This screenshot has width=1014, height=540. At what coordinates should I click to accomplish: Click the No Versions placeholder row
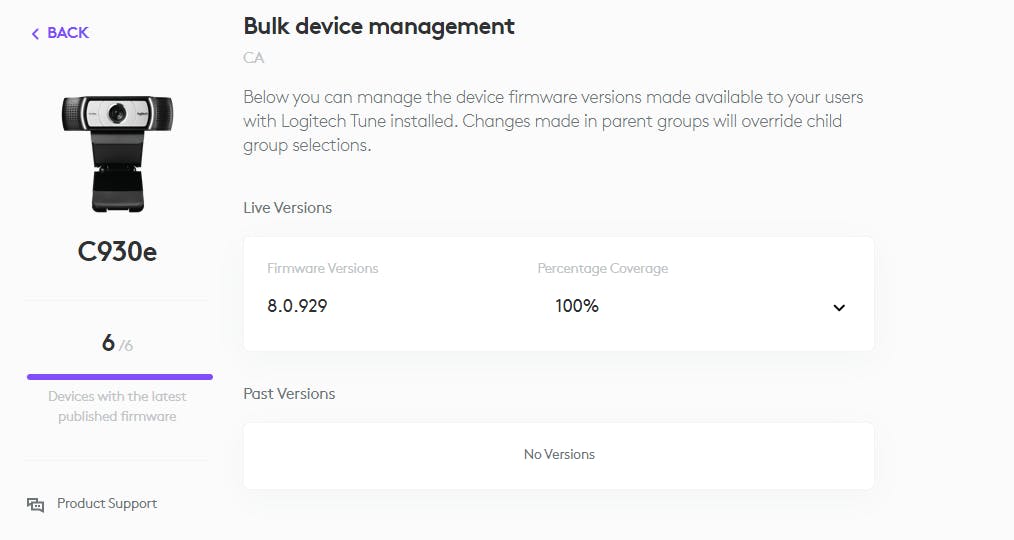(x=558, y=455)
